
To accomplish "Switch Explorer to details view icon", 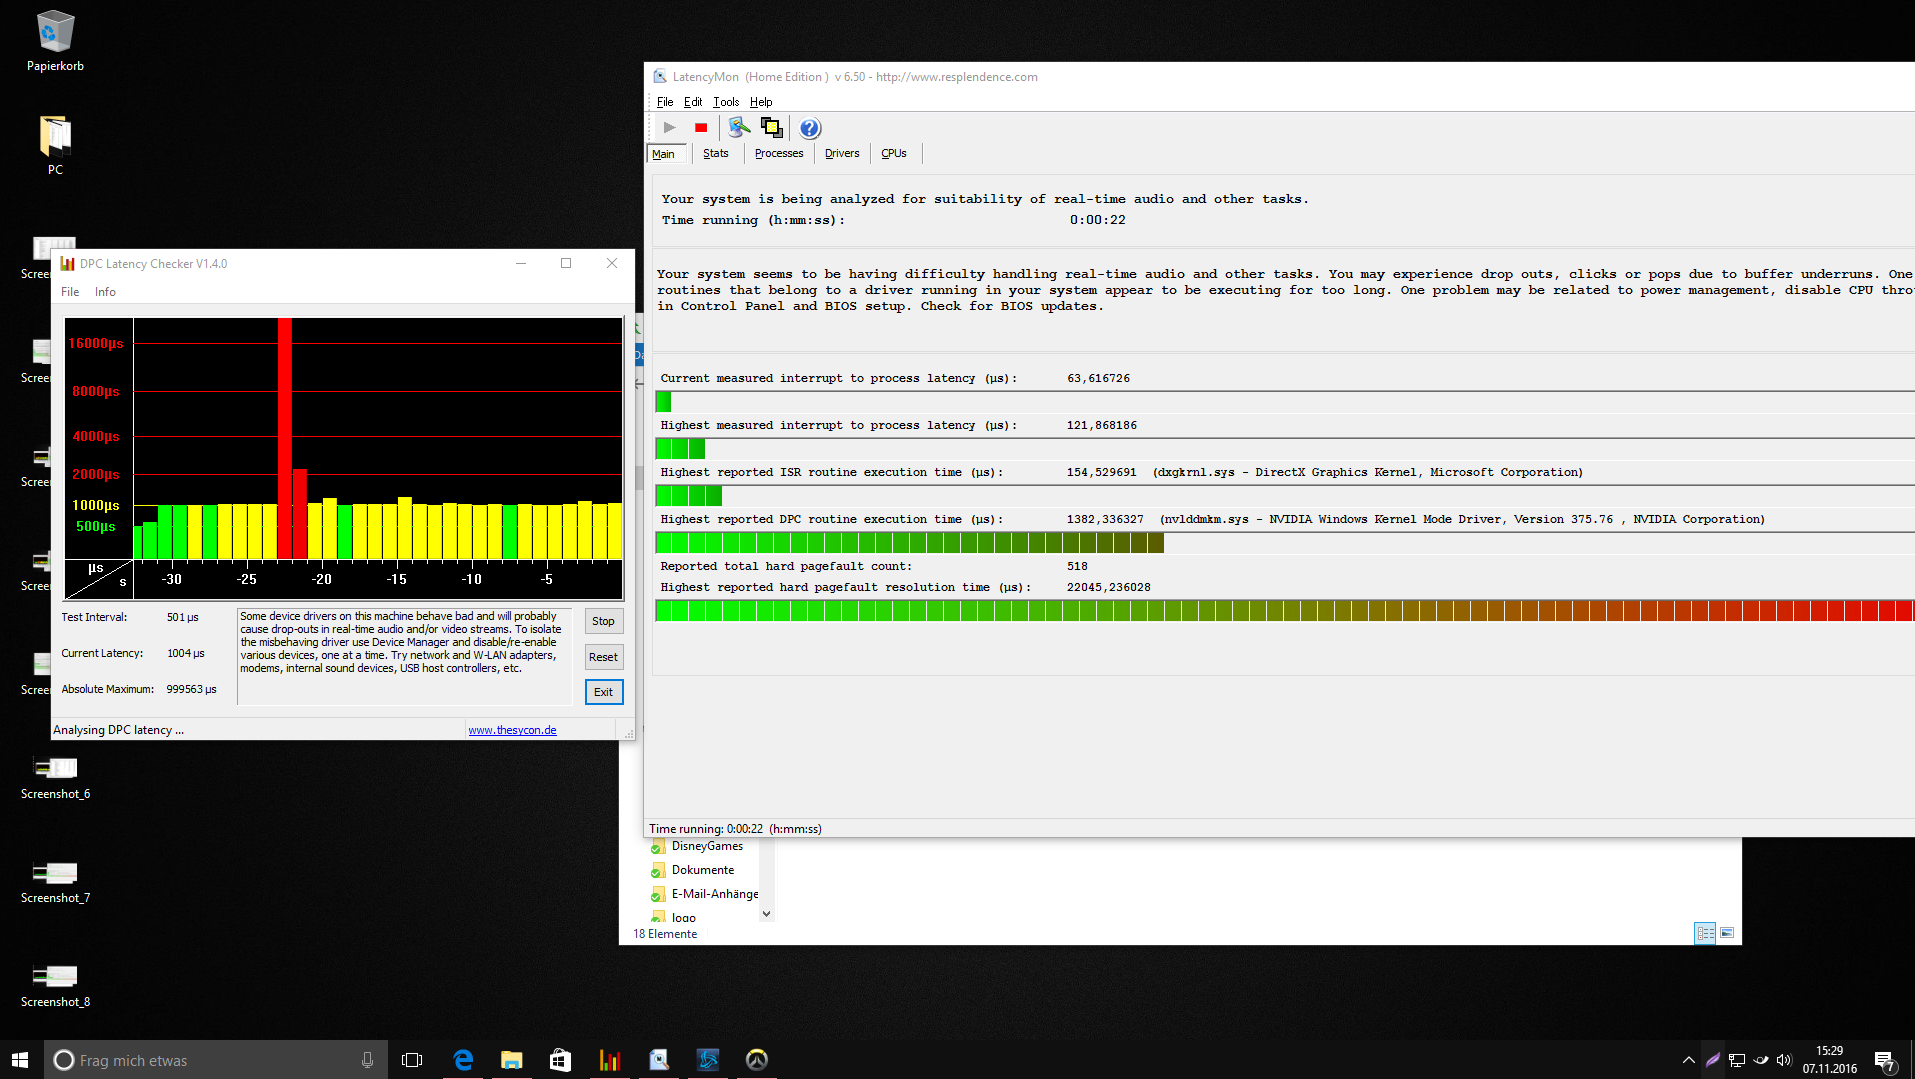I will click(x=1705, y=933).
